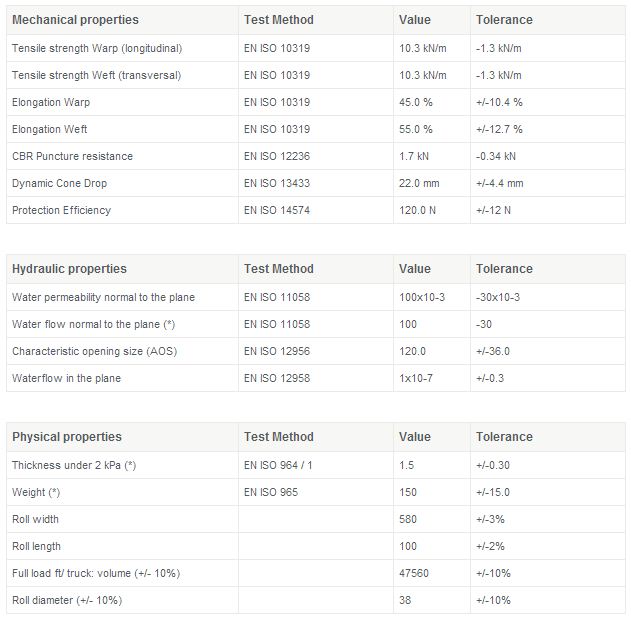
Task: Click the 1x10-7 waterflow value
Action: [x=415, y=378]
